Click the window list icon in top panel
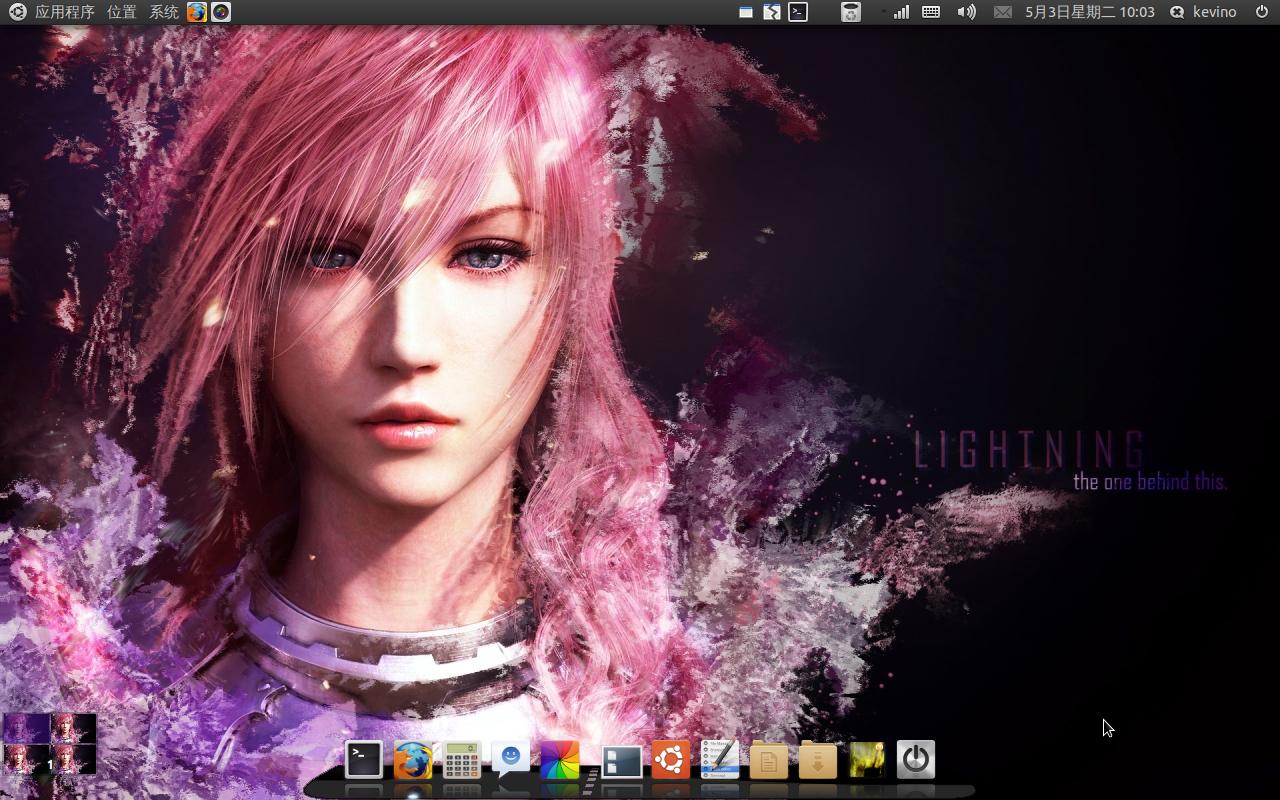This screenshot has height=800, width=1280. tap(746, 12)
